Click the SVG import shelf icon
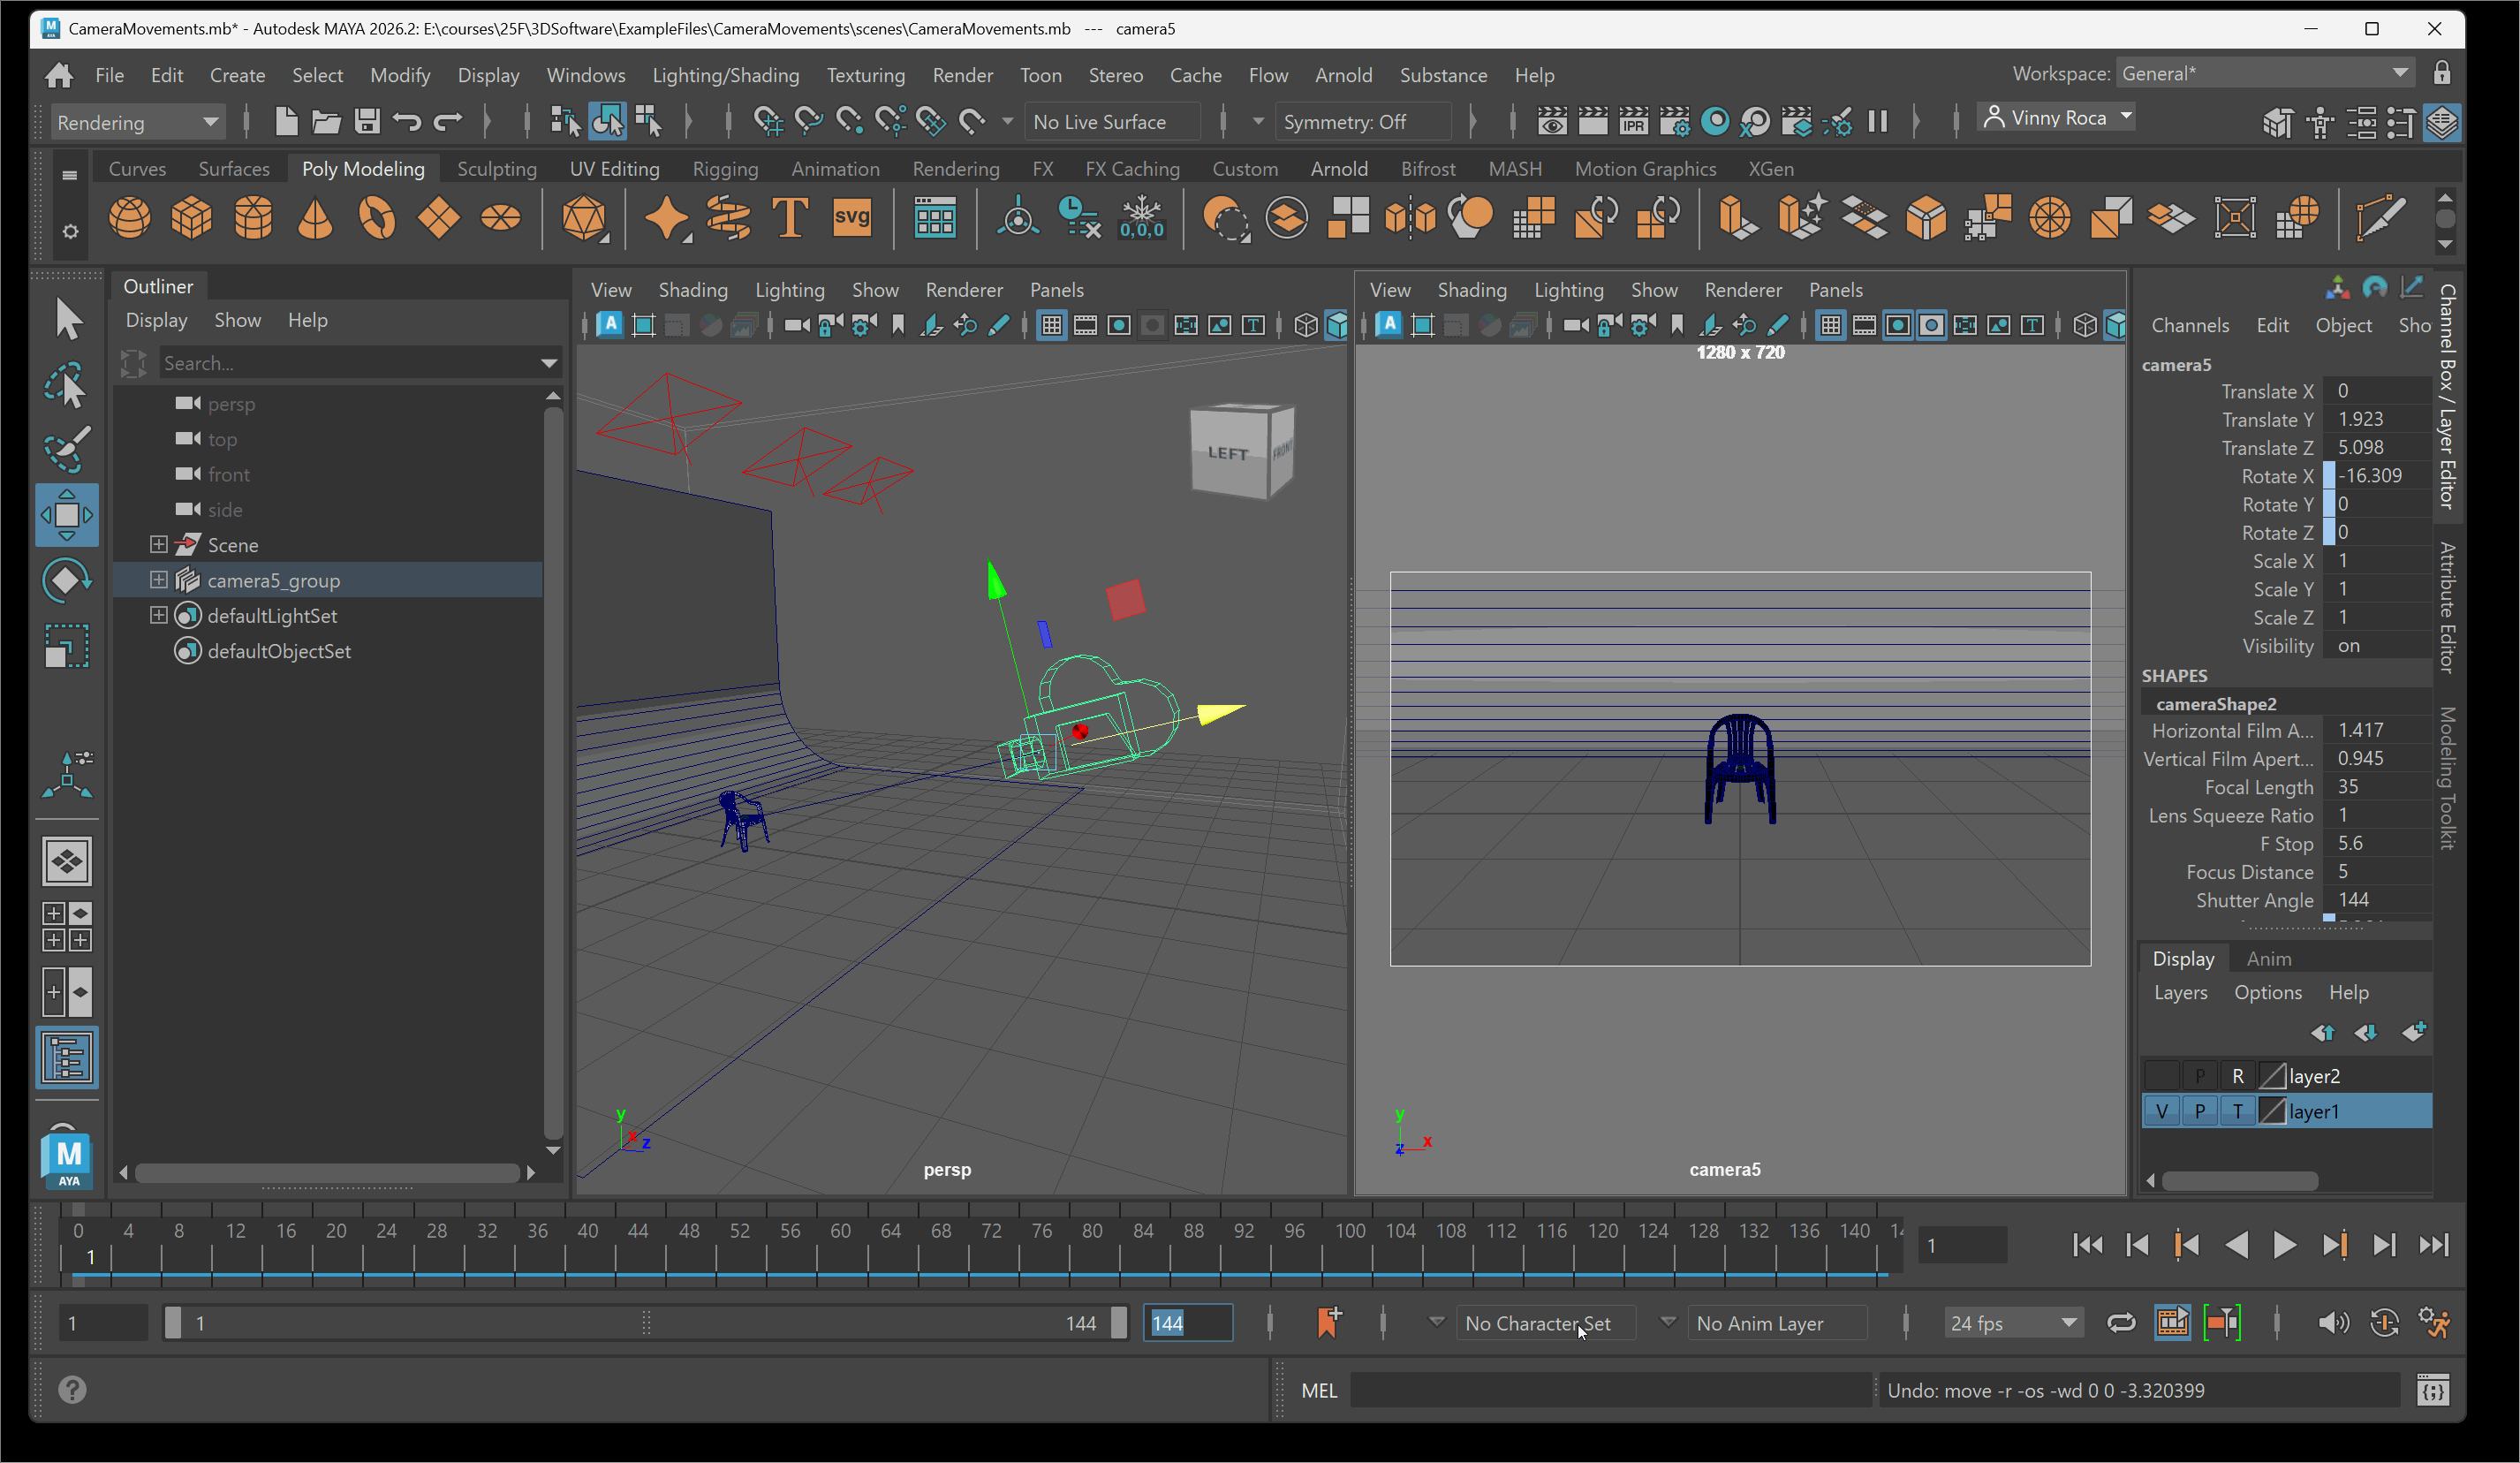The height and width of the screenshot is (1463, 2520). (851, 218)
